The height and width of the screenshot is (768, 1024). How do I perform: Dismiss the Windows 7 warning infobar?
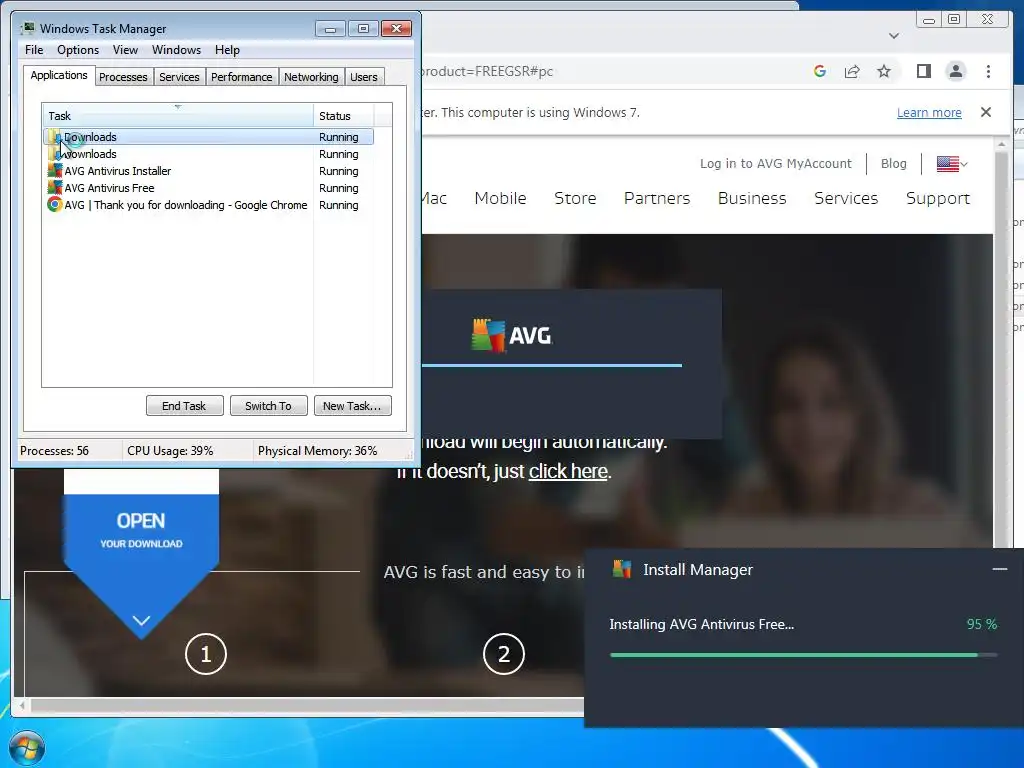[986, 112]
